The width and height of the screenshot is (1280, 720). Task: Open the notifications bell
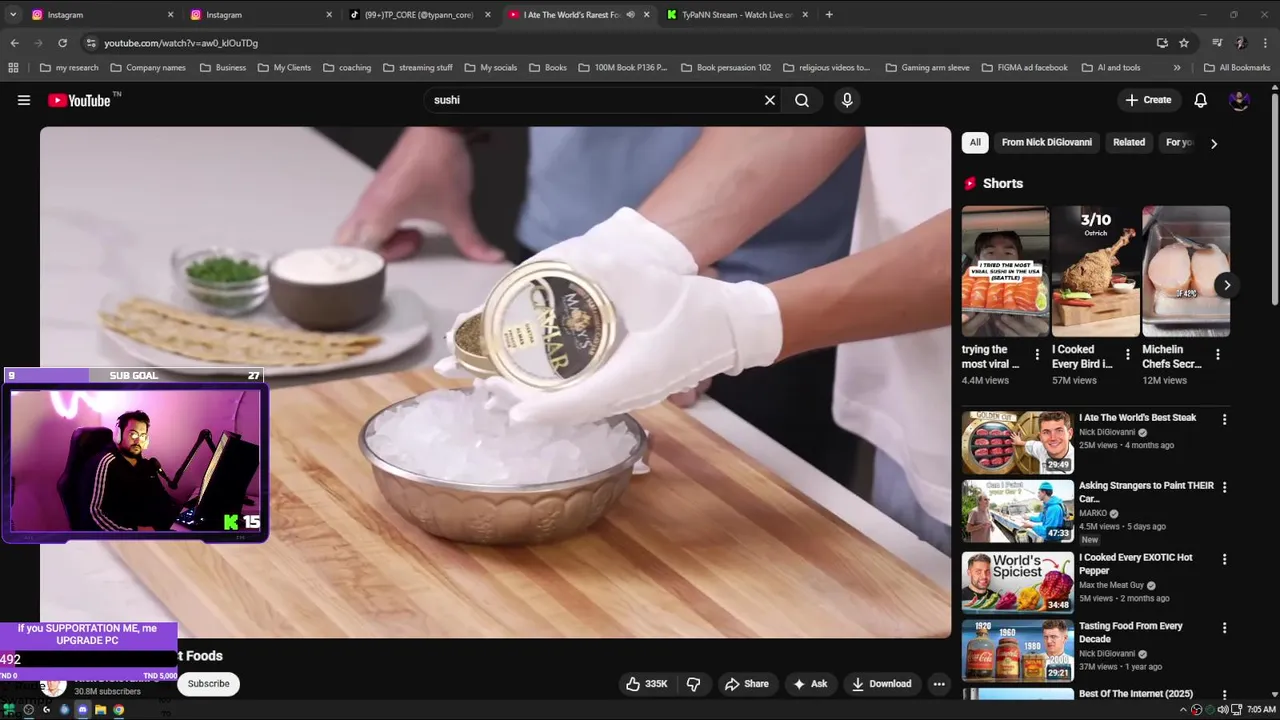point(1201,100)
